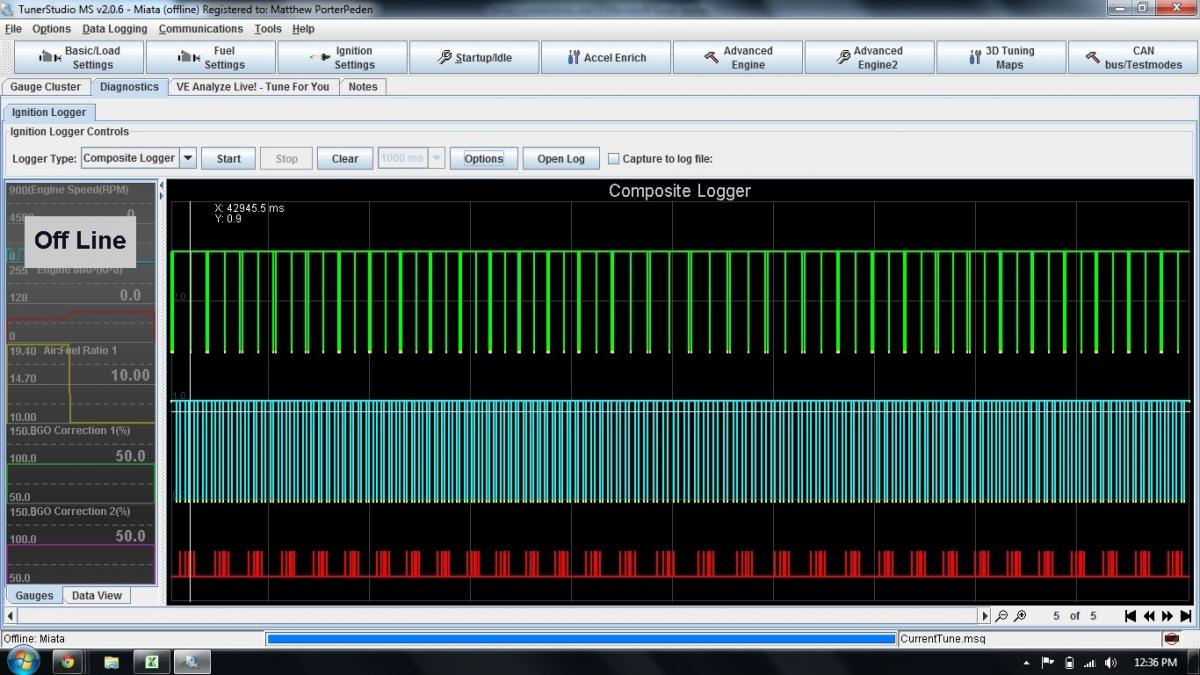
Task: Open Fuel Settings toolbar button
Action: pyautogui.click(x=211, y=58)
